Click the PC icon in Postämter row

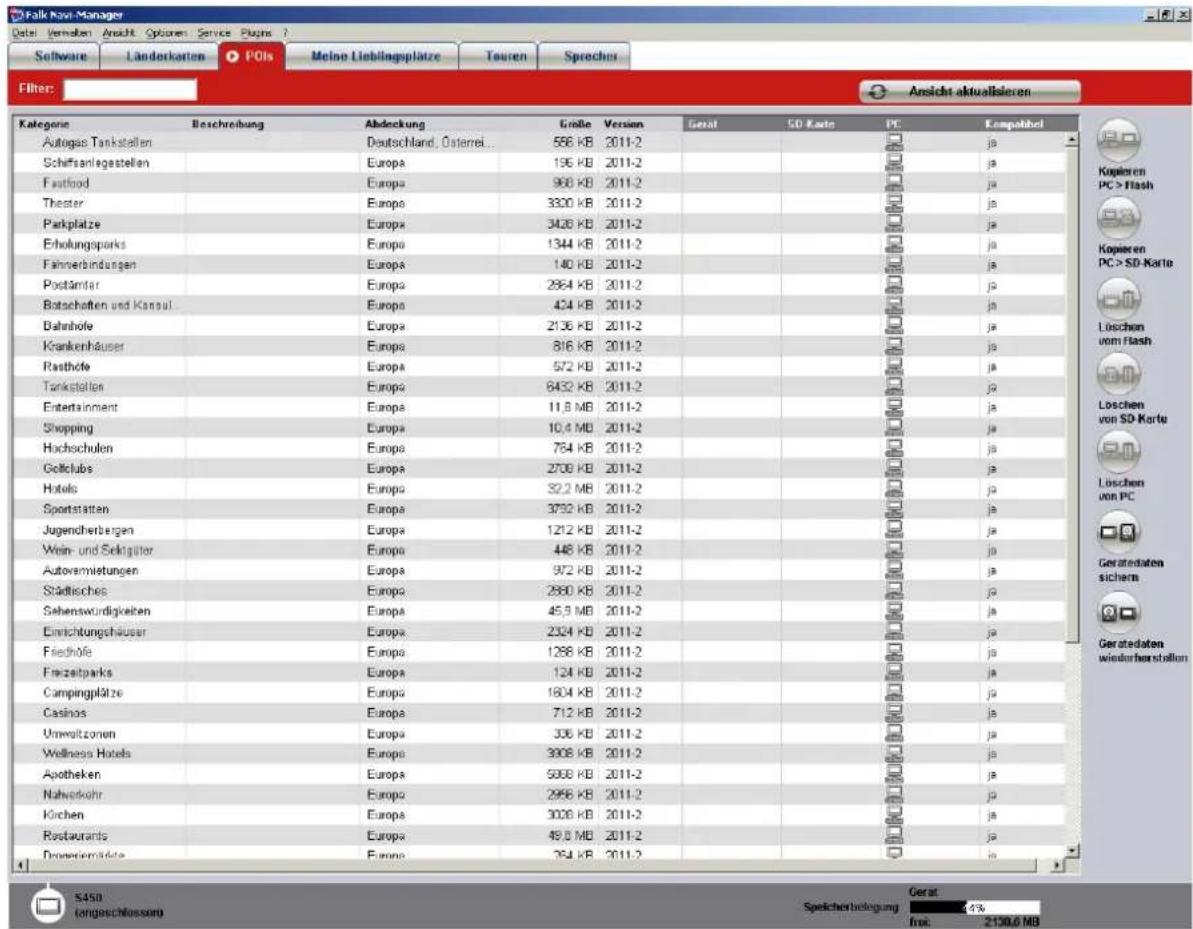(895, 285)
